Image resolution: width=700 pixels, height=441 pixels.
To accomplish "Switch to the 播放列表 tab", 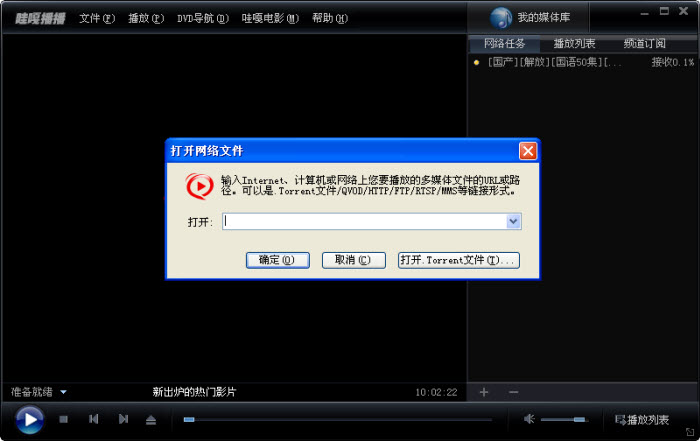I will click(x=575, y=44).
